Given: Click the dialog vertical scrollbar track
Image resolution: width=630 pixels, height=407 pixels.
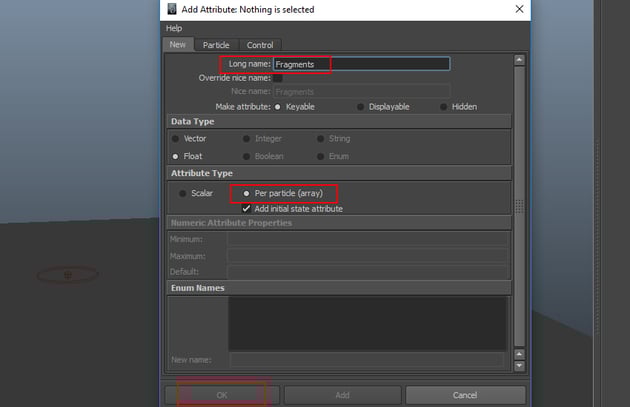Looking at the screenshot, I should [519, 206].
